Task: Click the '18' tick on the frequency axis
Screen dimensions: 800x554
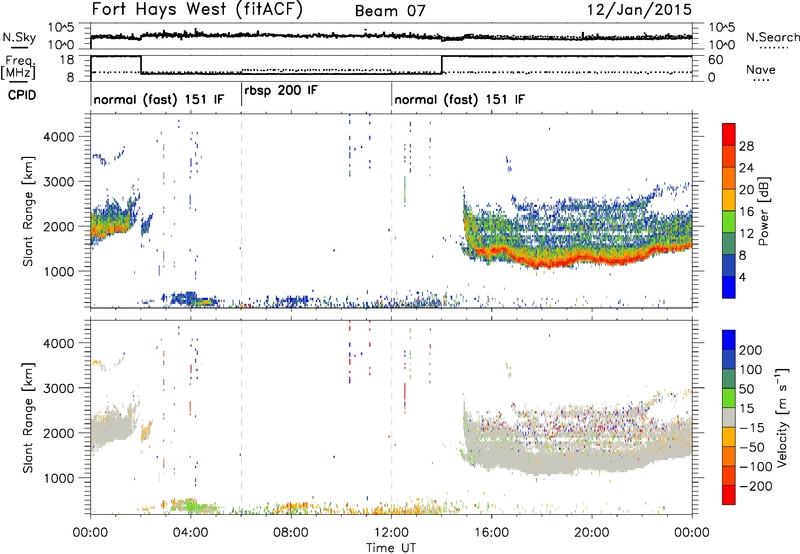Action: (x=67, y=60)
